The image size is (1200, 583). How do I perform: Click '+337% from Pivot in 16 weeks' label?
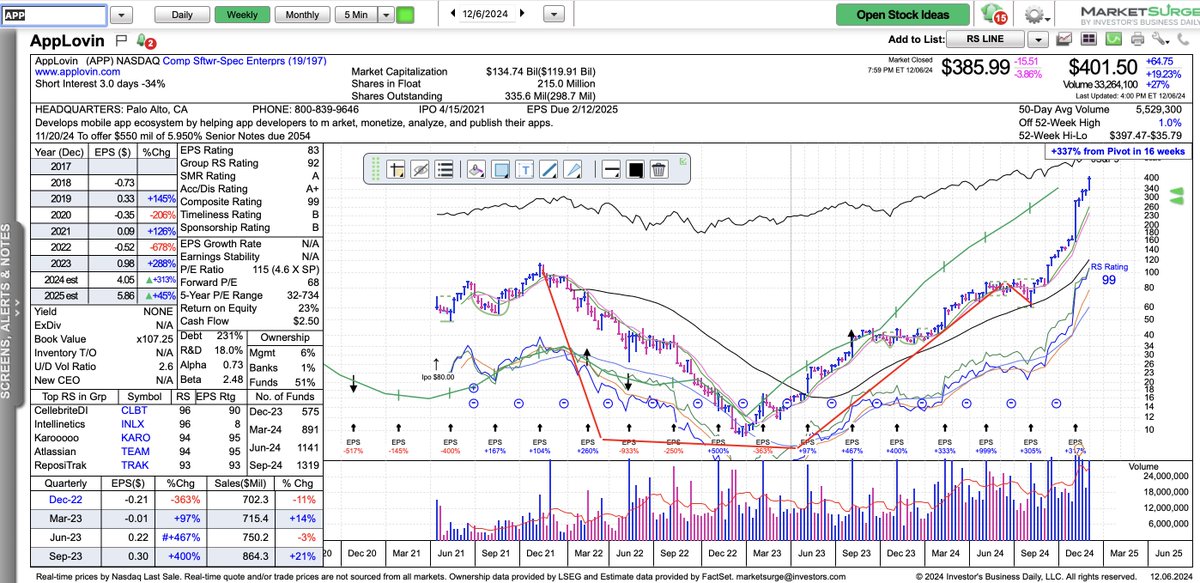(x=1117, y=151)
